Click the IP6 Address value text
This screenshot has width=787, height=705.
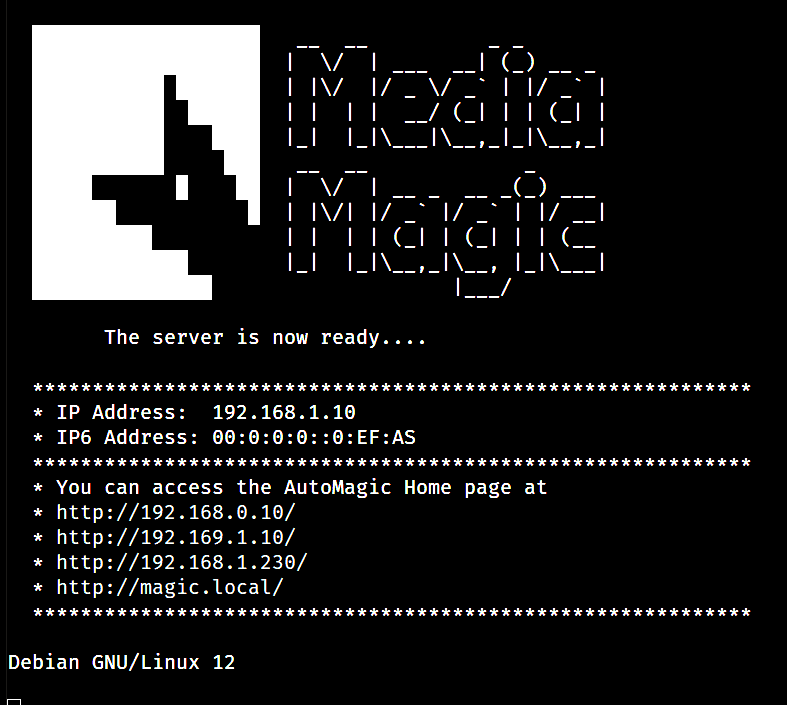(x=314, y=438)
